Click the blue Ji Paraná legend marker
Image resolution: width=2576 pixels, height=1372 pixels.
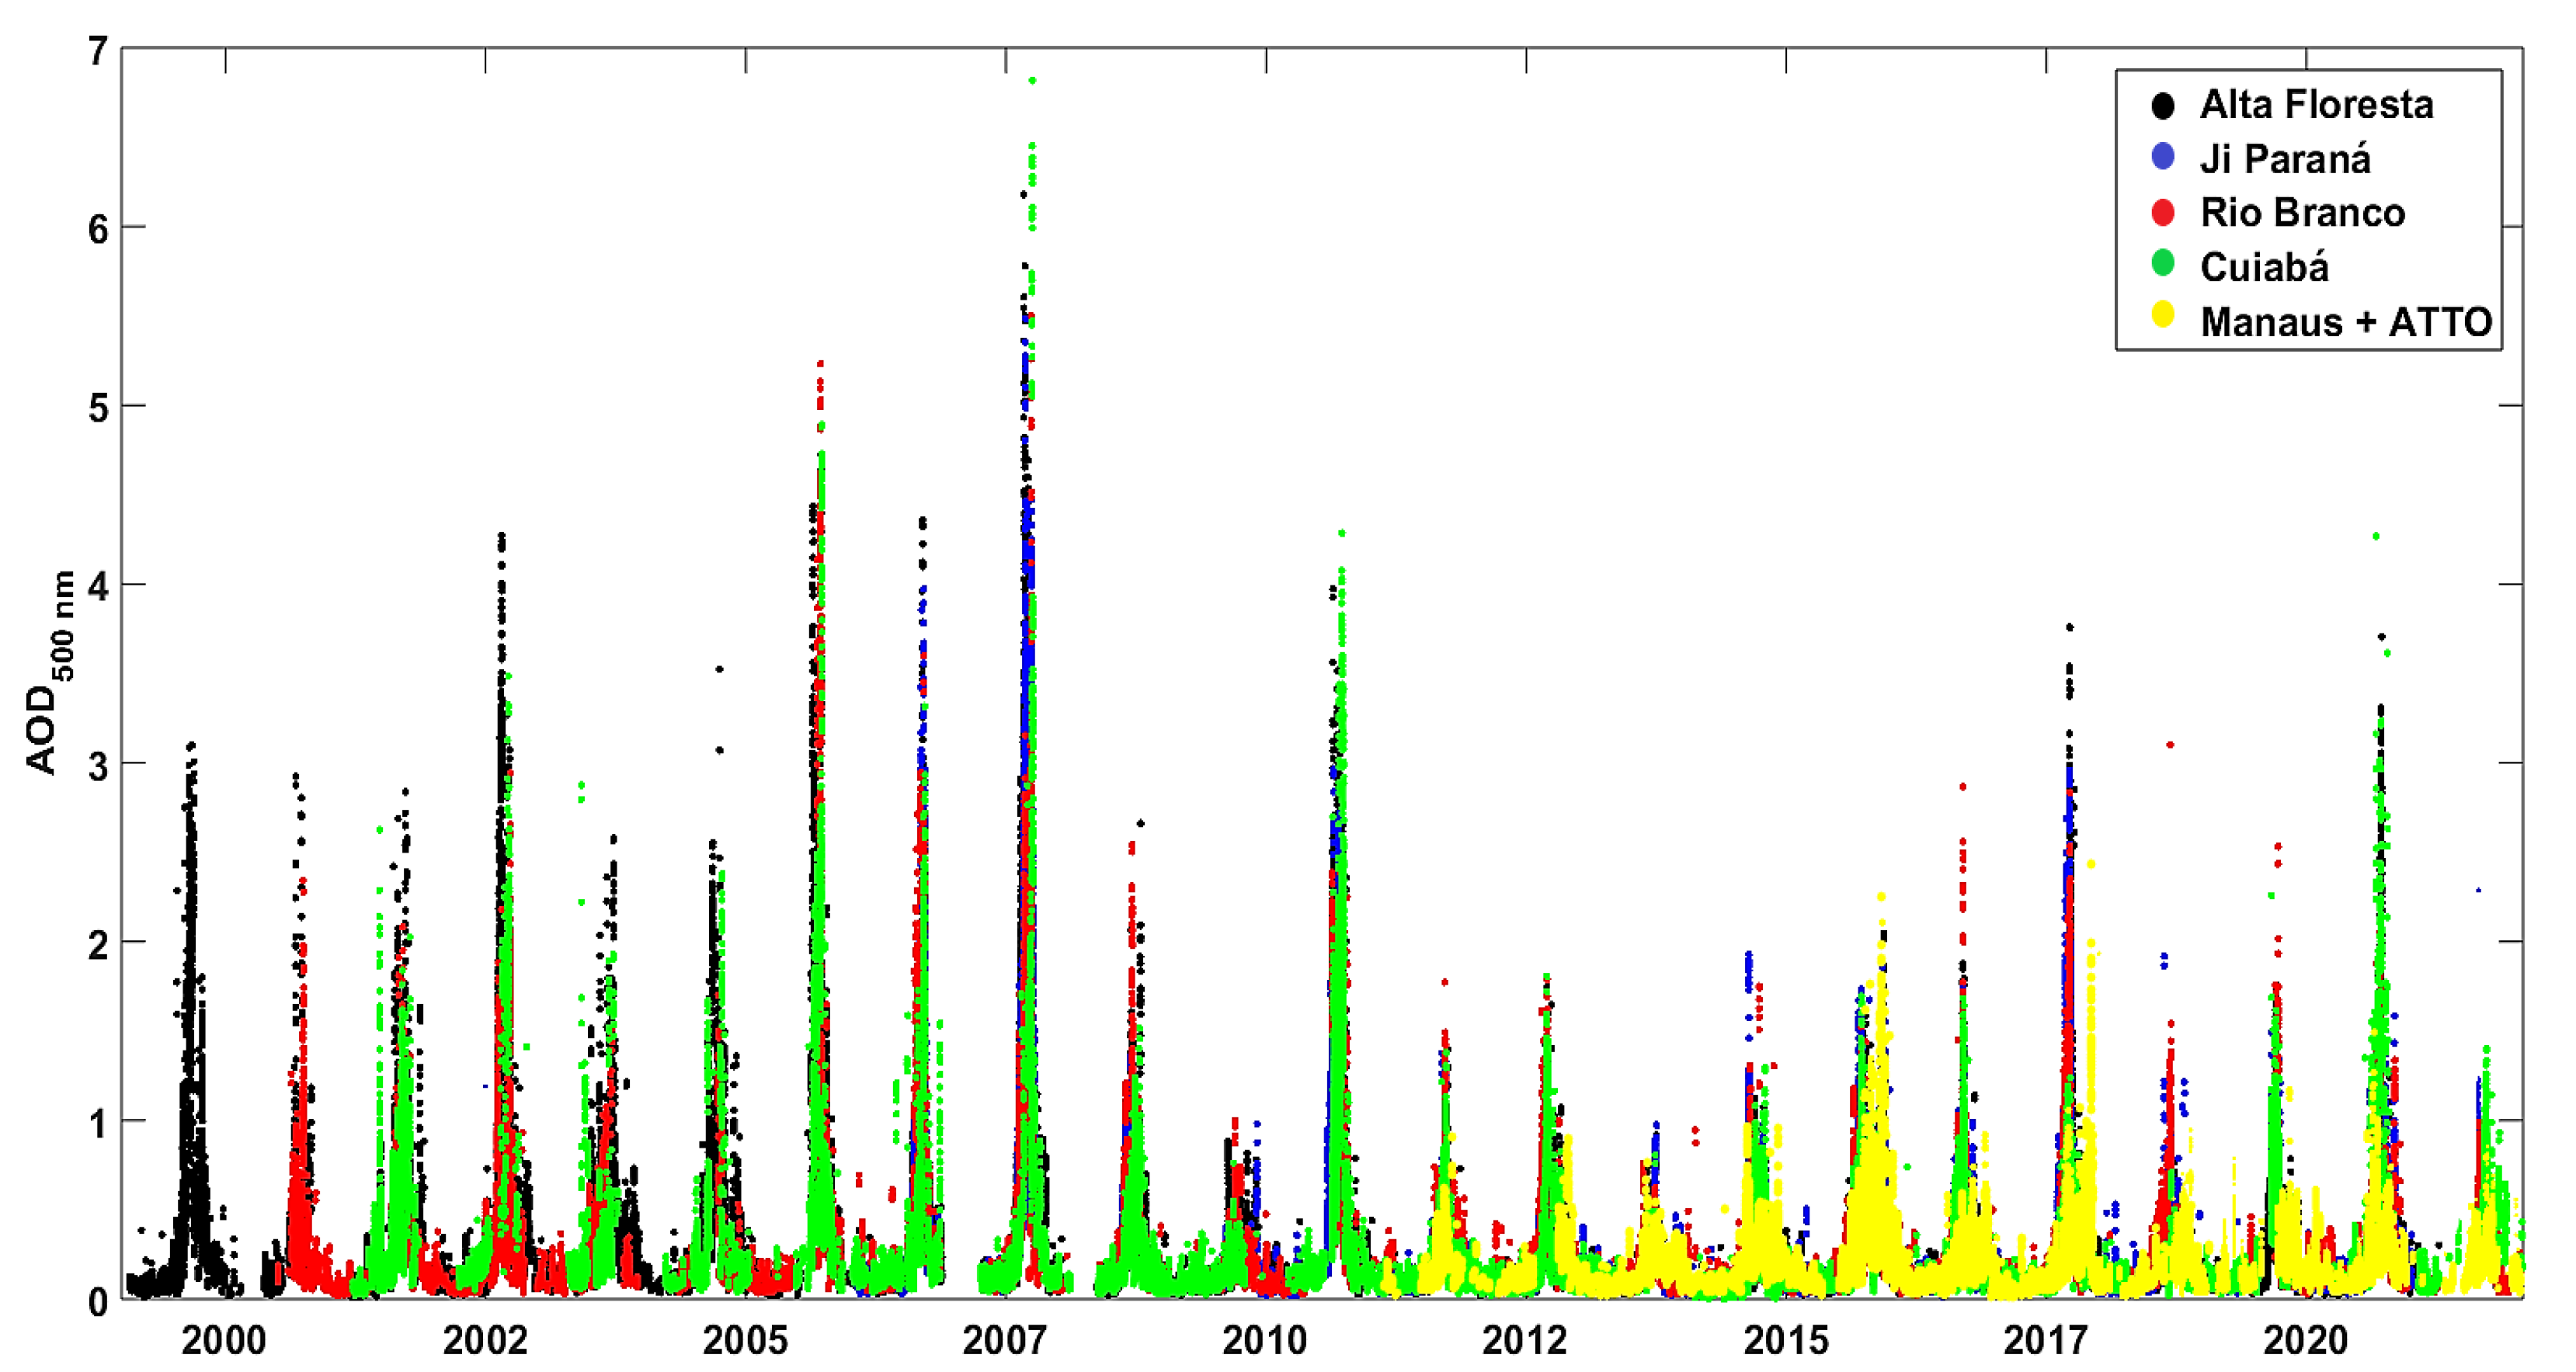click(2163, 157)
